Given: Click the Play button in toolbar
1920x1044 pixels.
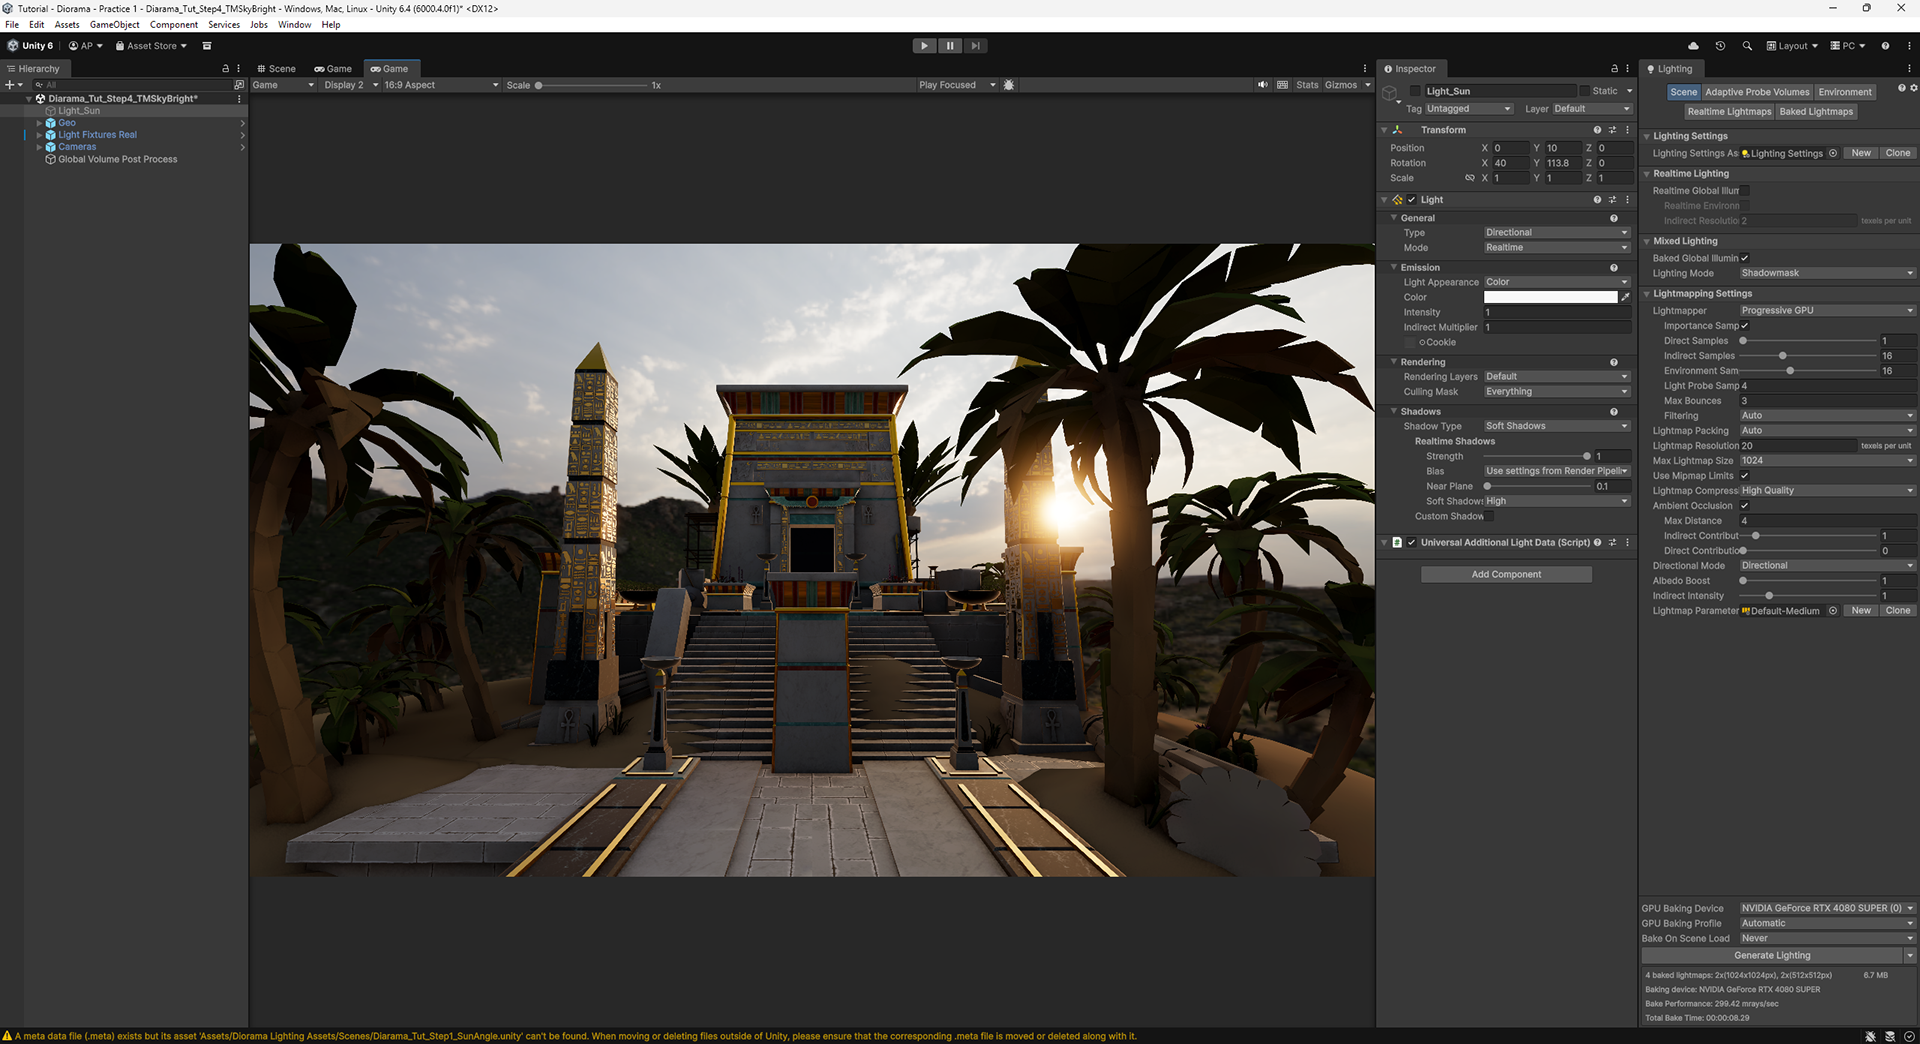Looking at the screenshot, I should coord(924,46).
